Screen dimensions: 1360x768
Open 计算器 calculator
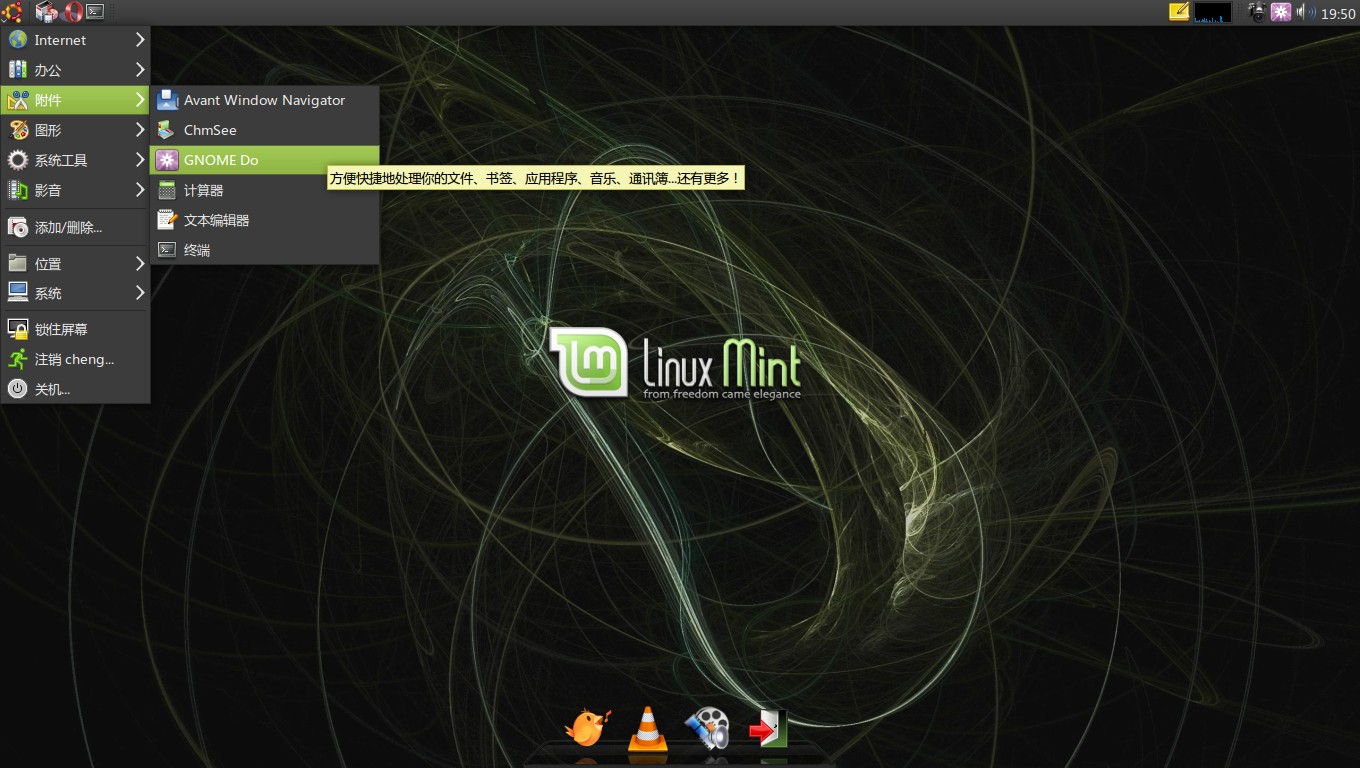coord(265,190)
